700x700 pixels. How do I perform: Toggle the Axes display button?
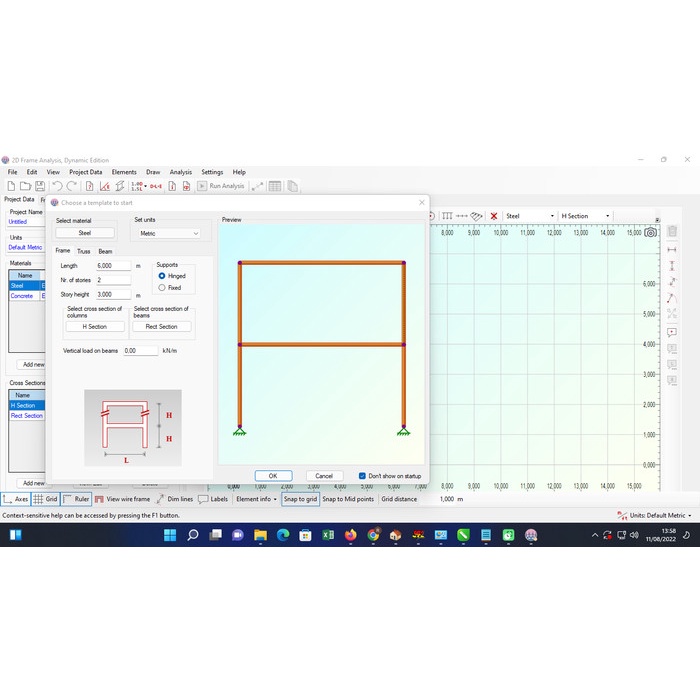coord(16,499)
